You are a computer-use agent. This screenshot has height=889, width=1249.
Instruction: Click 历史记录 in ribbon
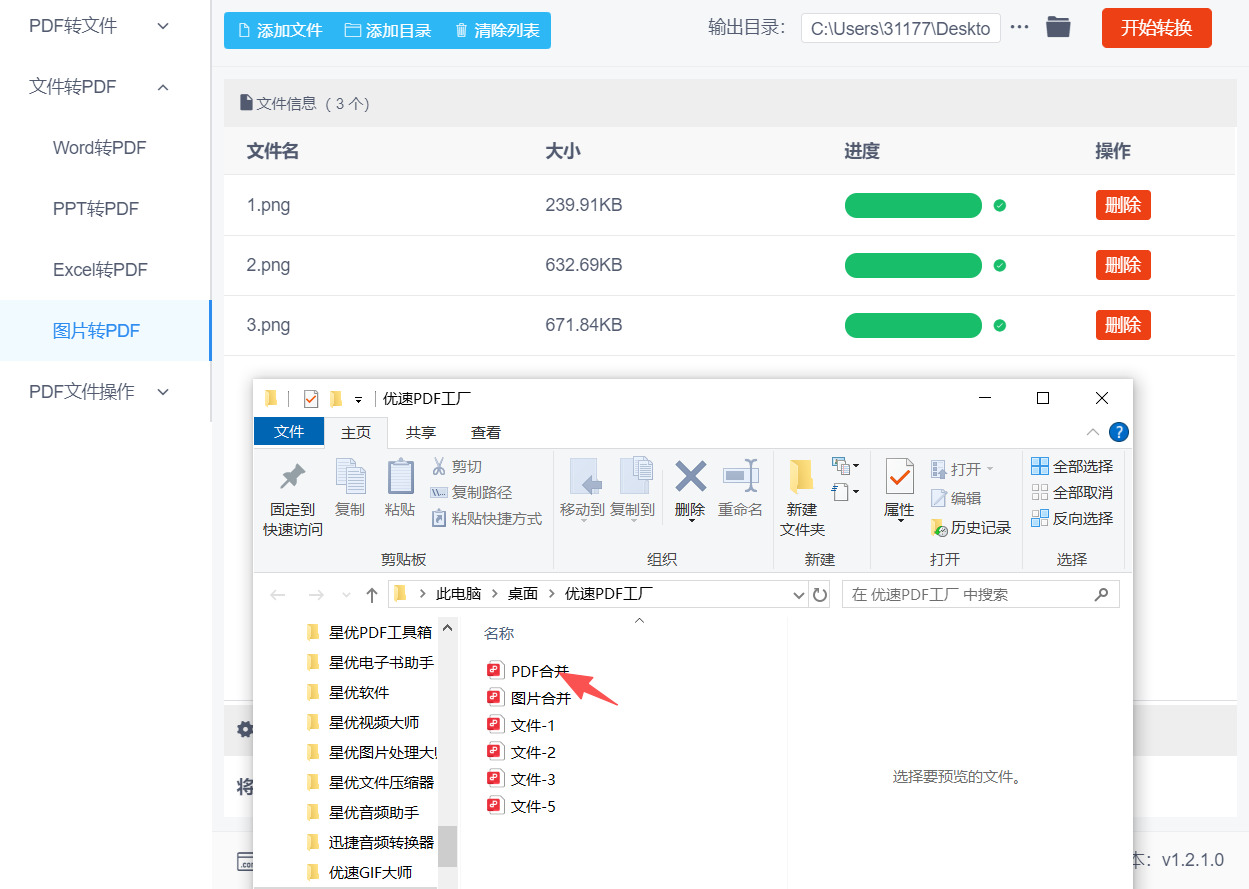pos(971,527)
